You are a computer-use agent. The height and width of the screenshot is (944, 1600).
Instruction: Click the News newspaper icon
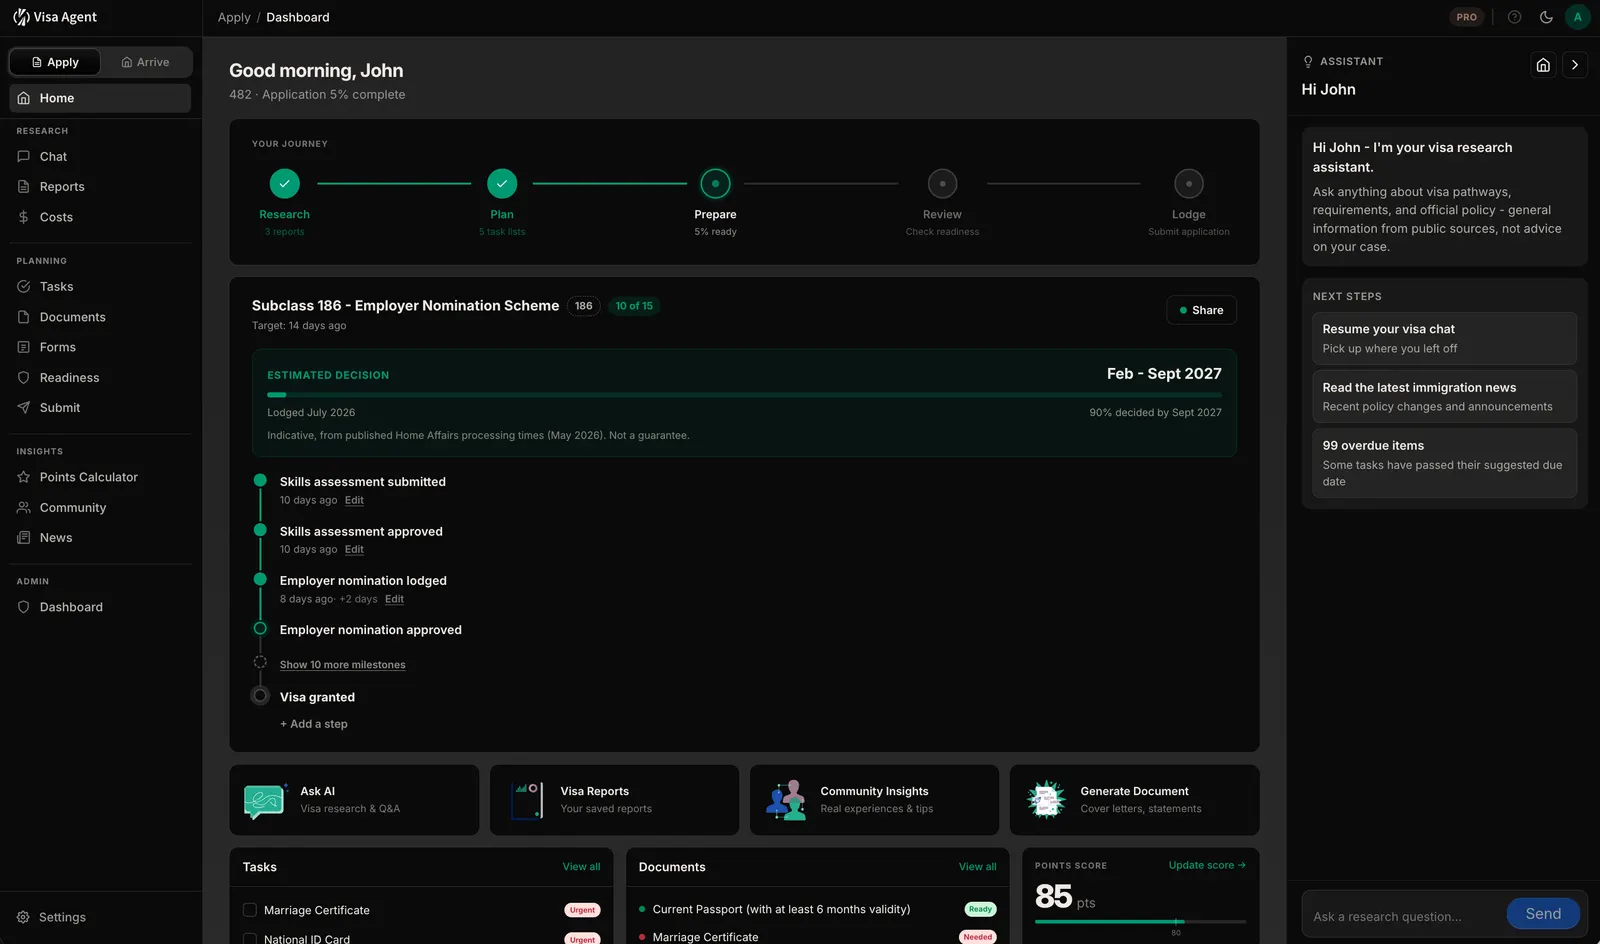(x=24, y=538)
